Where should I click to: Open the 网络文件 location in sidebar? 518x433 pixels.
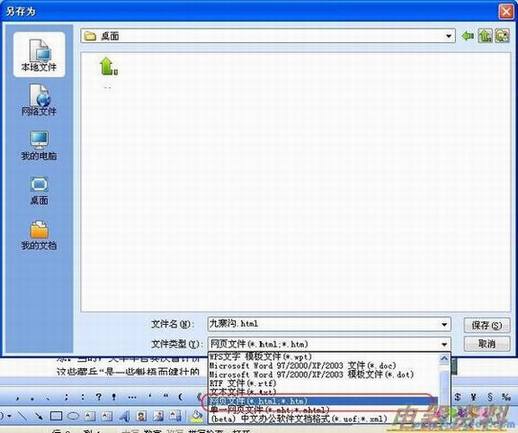pyautogui.click(x=39, y=100)
